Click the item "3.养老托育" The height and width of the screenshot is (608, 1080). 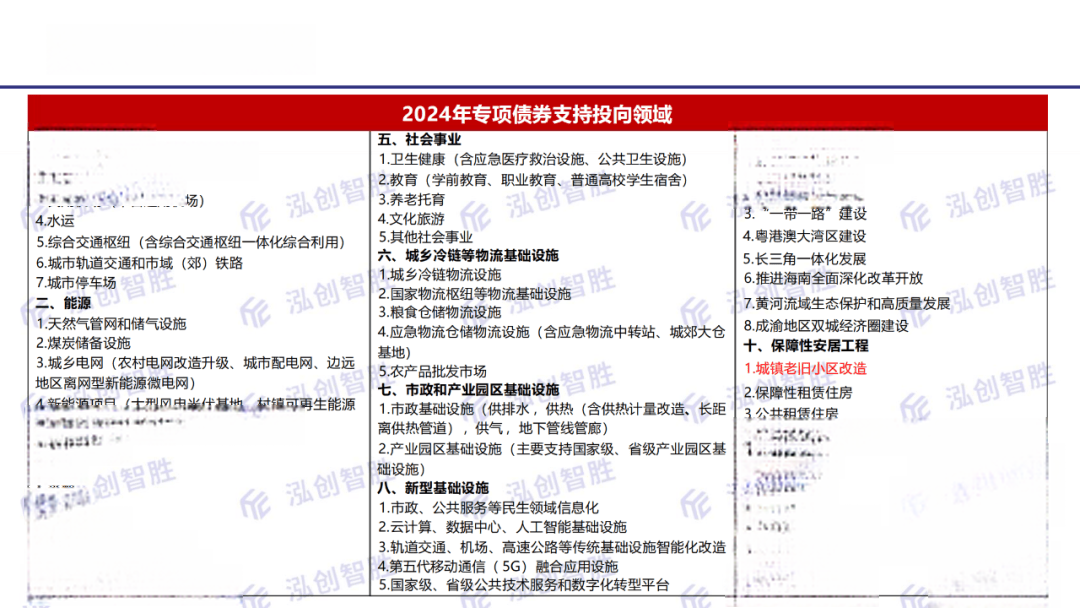411,200
